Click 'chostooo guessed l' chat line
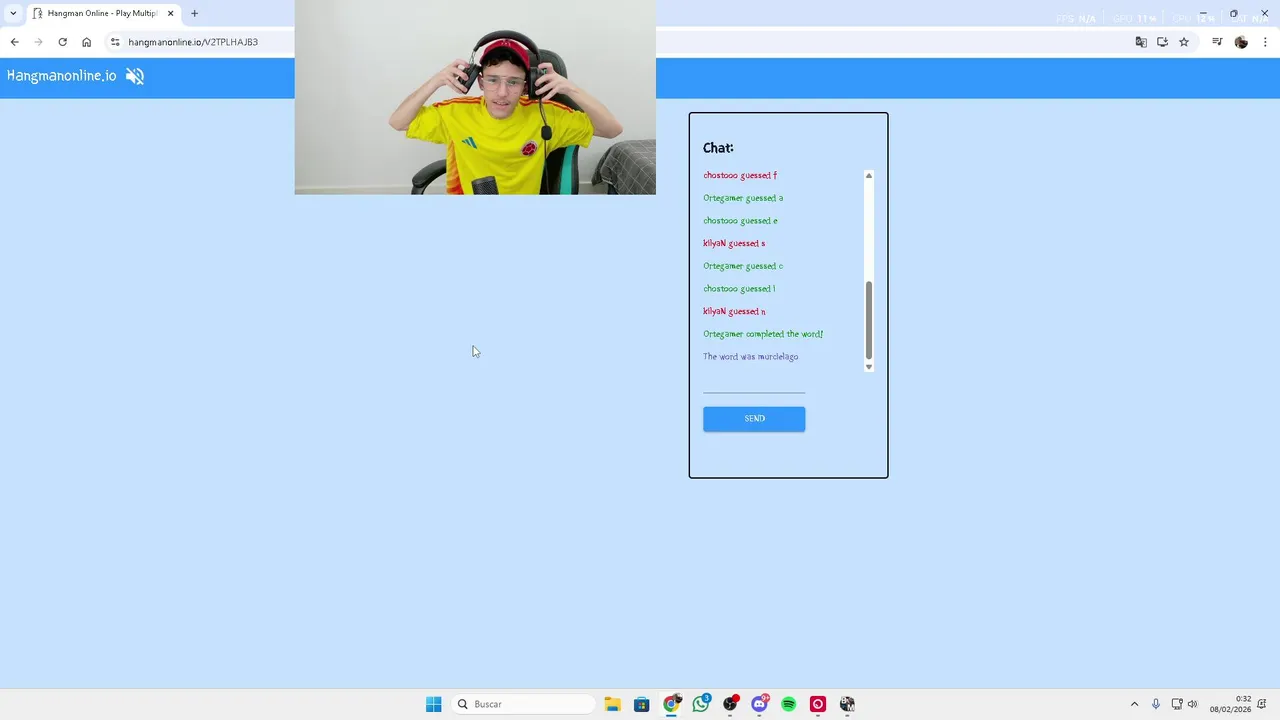 739,289
